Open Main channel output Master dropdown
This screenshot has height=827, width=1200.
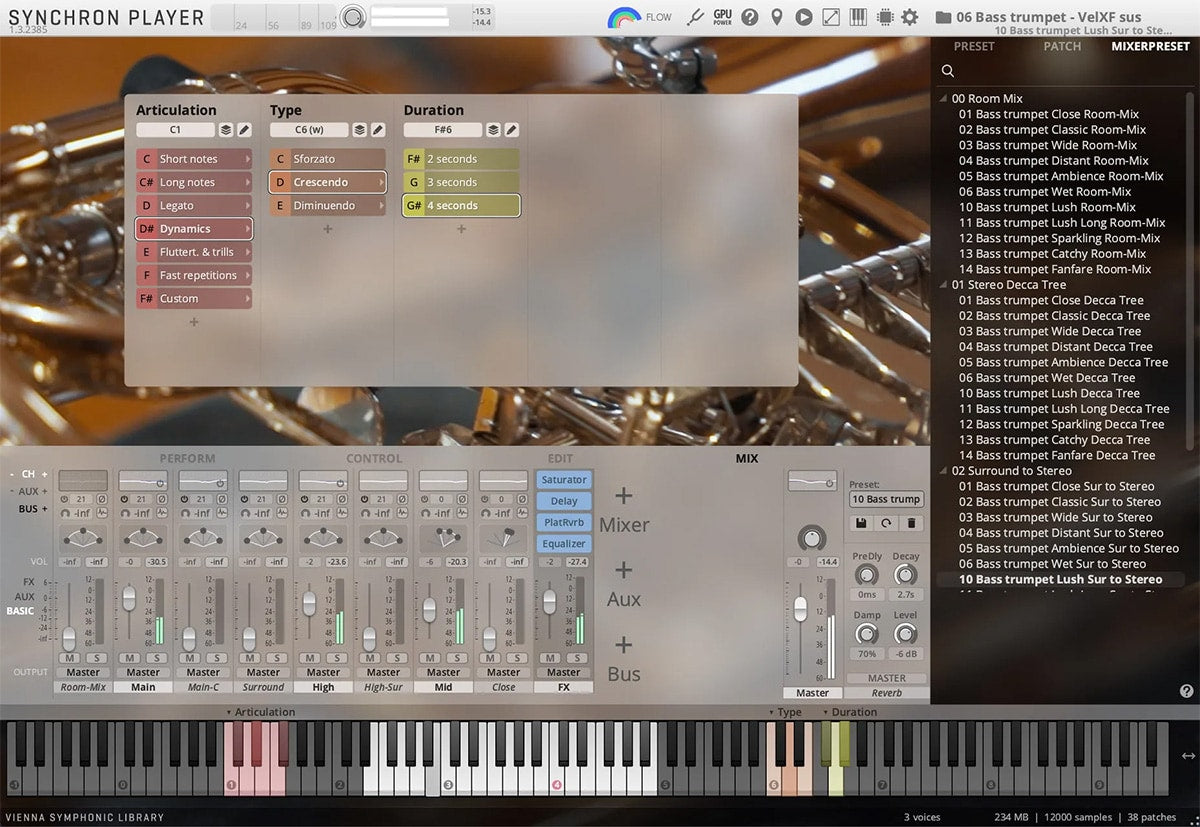point(143,673)
